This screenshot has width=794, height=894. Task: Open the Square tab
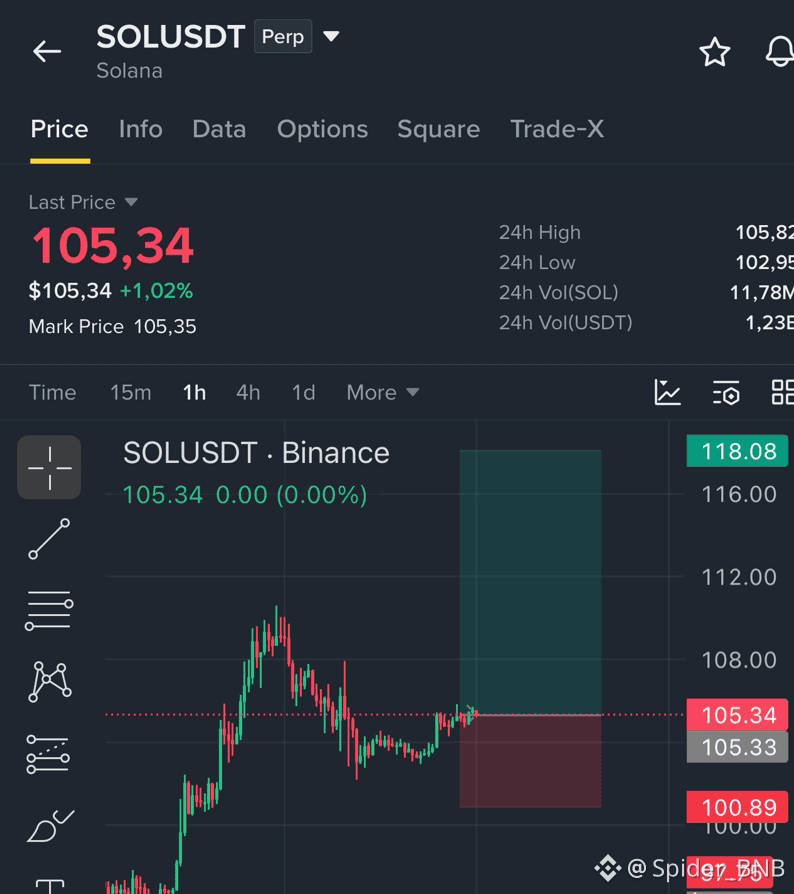pos(438,129)
